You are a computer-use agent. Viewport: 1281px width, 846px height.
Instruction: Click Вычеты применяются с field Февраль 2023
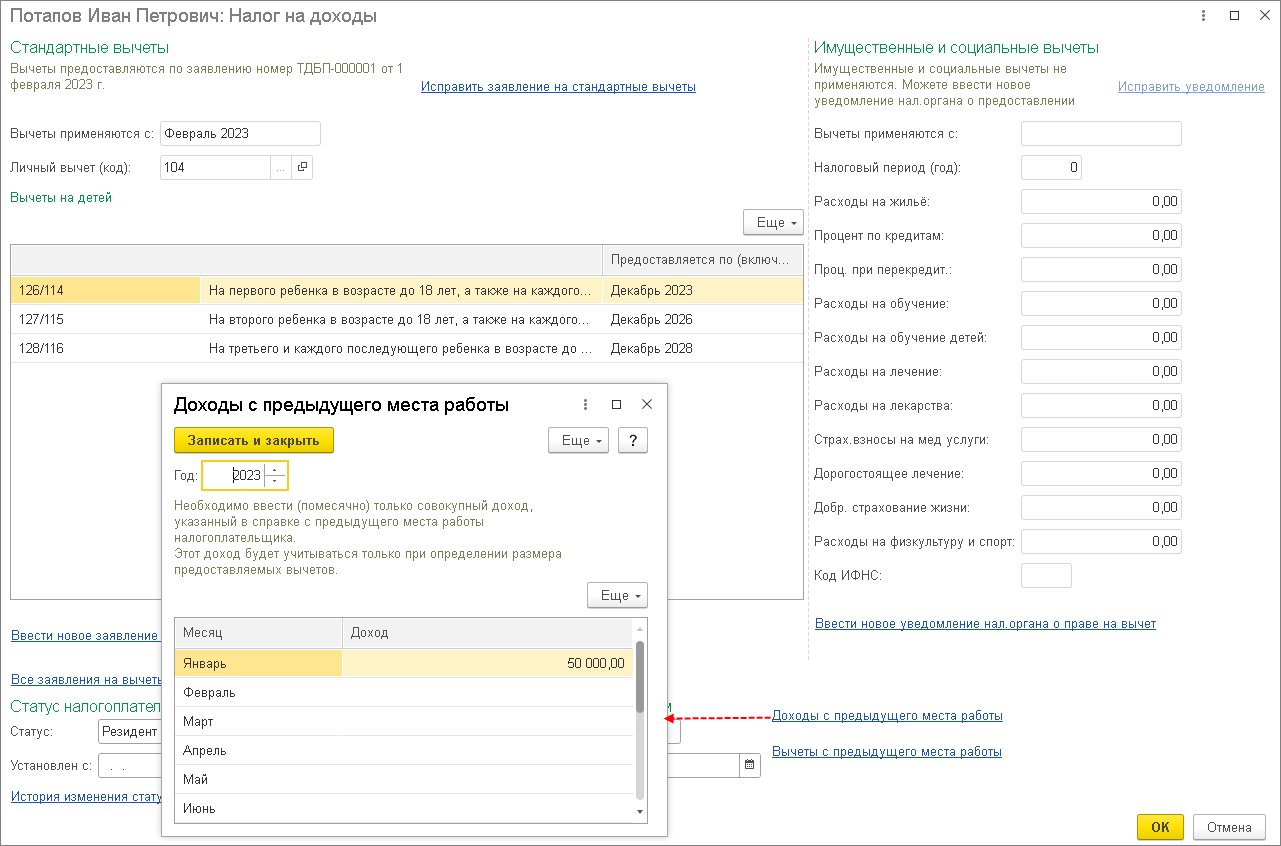pos(240,133)
